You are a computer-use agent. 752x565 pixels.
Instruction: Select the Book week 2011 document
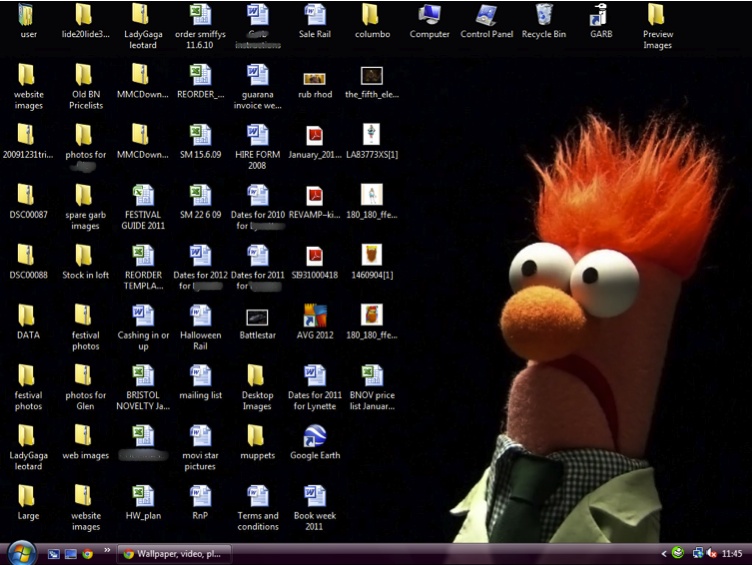coord(315,508)
